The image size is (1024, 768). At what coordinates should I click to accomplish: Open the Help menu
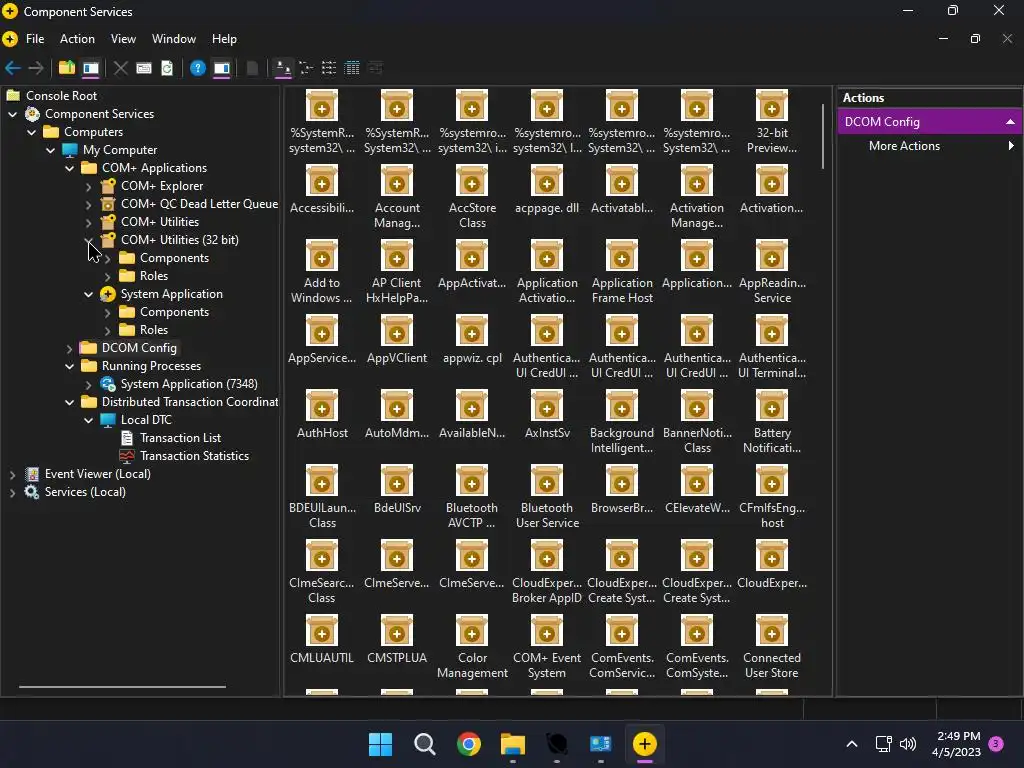pos(224,39)
